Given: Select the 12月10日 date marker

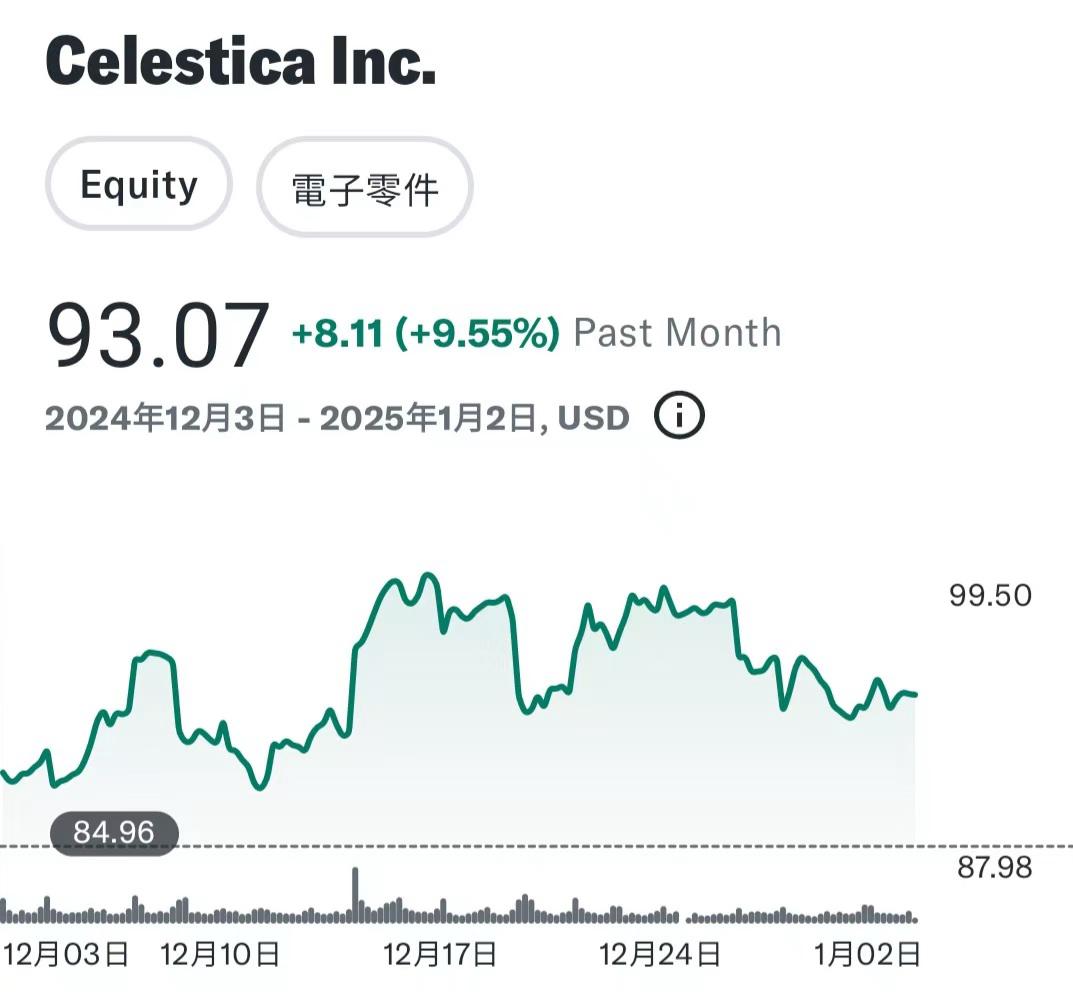Looking at the screenshot, I should 220,954.
